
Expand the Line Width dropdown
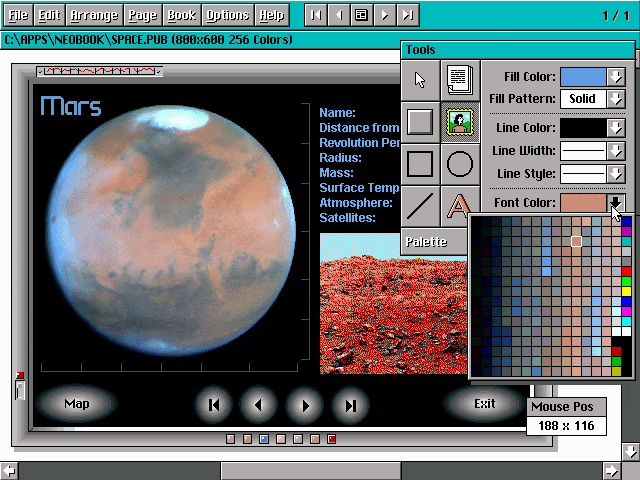click(616, 151)
